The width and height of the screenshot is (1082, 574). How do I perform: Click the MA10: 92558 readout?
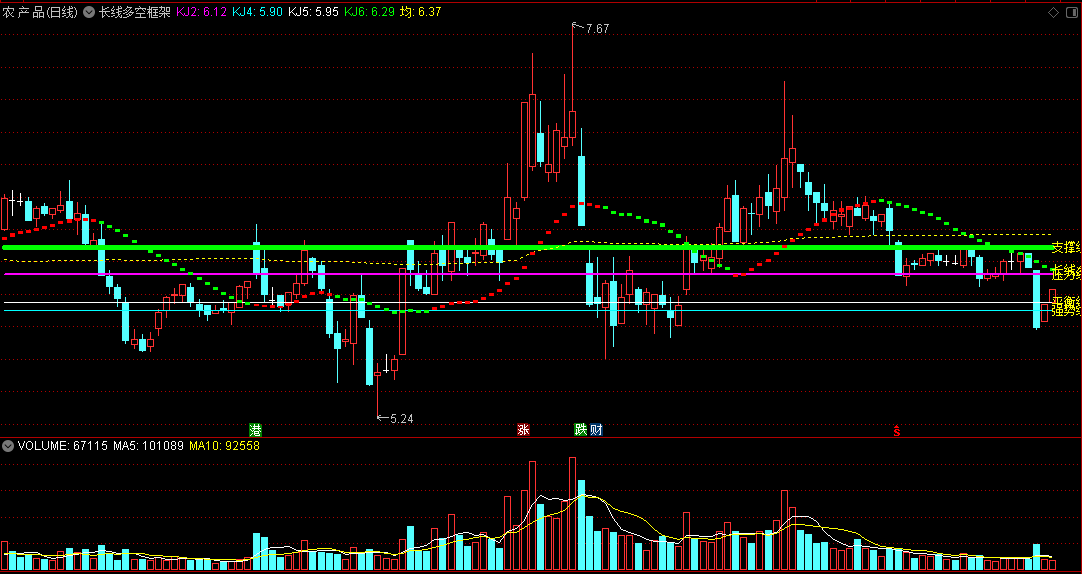click(x=224, y=446)
